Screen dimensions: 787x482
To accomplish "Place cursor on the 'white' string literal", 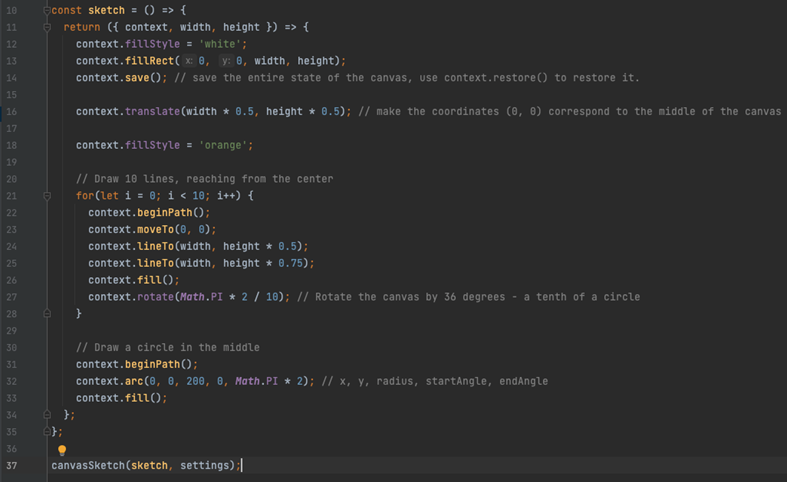I will pos(220,44).
